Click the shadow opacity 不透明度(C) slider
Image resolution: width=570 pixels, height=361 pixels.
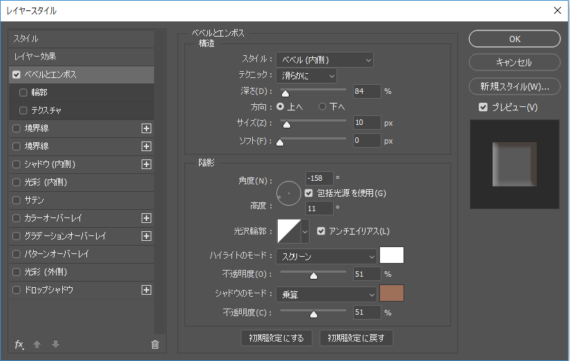click(313, 314)
